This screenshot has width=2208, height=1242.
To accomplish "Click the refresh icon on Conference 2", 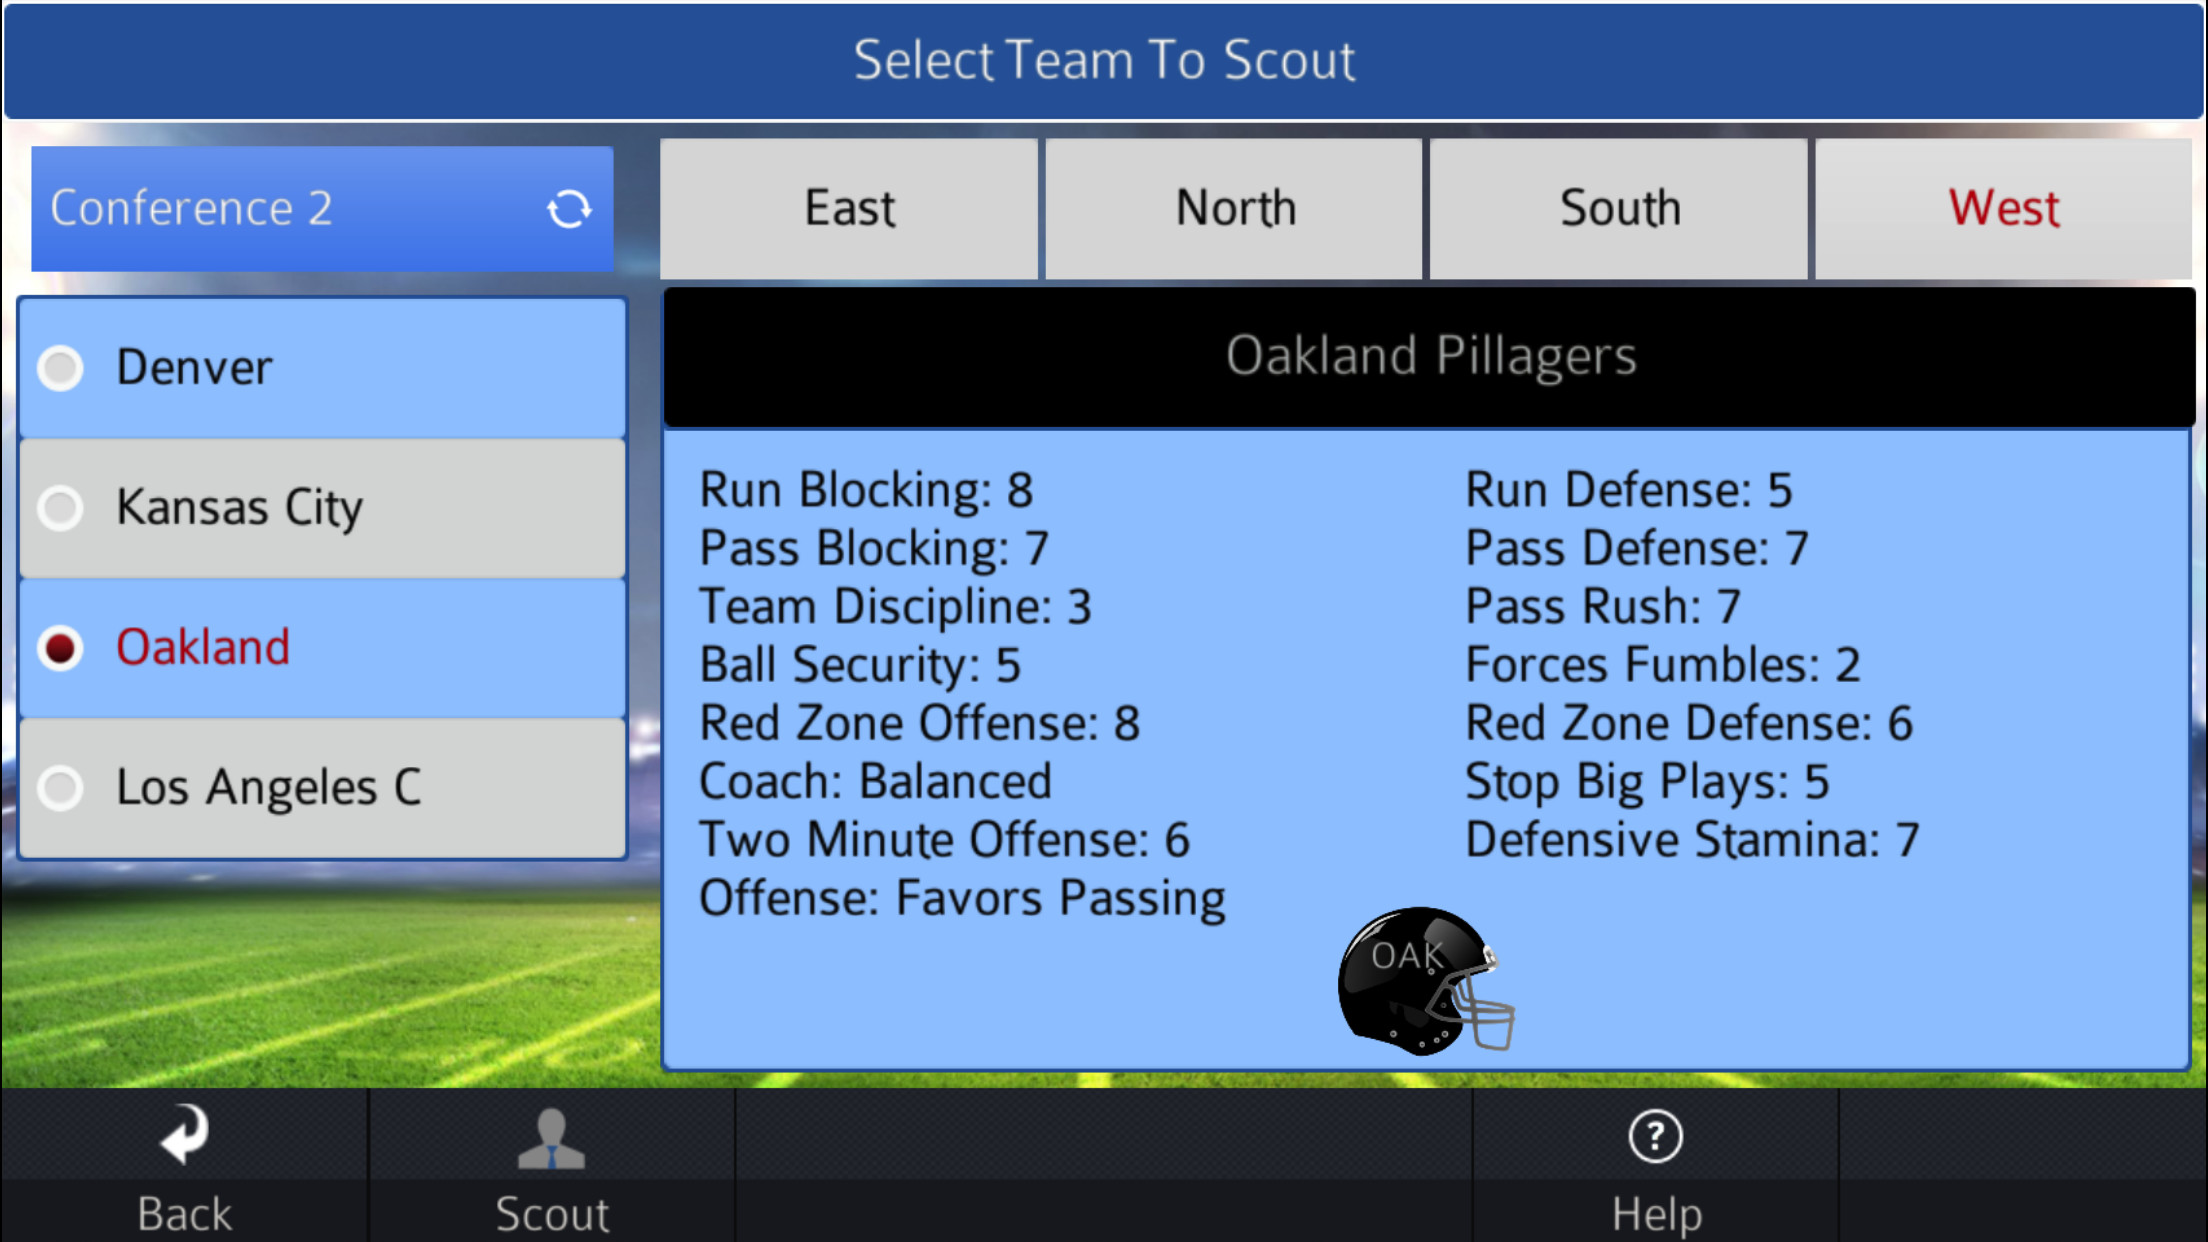I will tap(568, 208).
